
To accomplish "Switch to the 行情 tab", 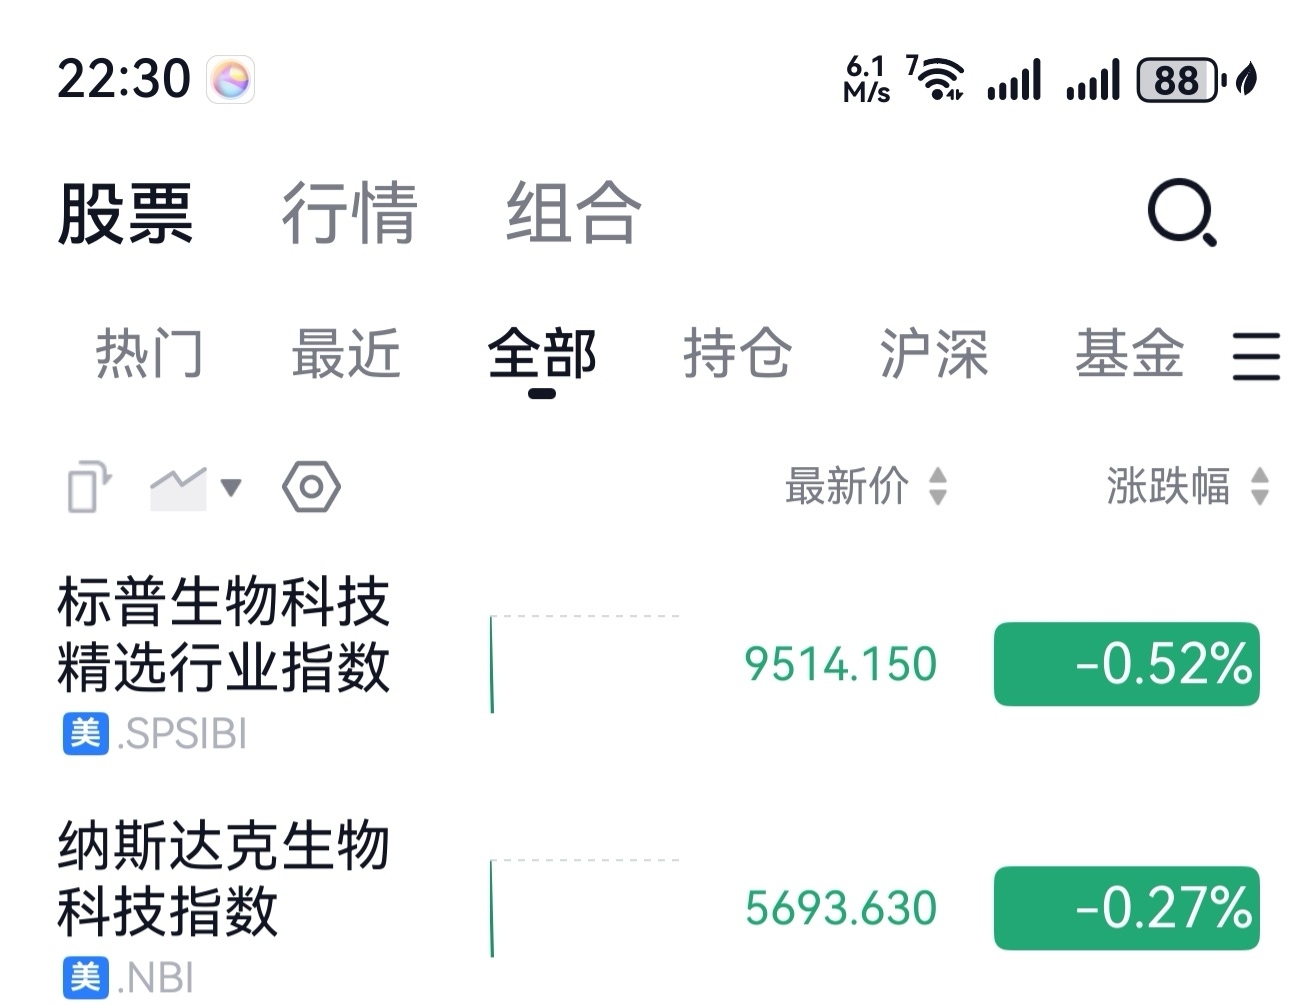I will tap(348, 213).
